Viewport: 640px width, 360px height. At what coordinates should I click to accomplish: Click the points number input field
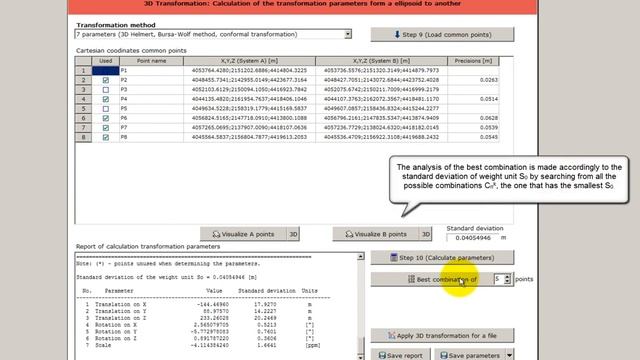coord(498,279)
